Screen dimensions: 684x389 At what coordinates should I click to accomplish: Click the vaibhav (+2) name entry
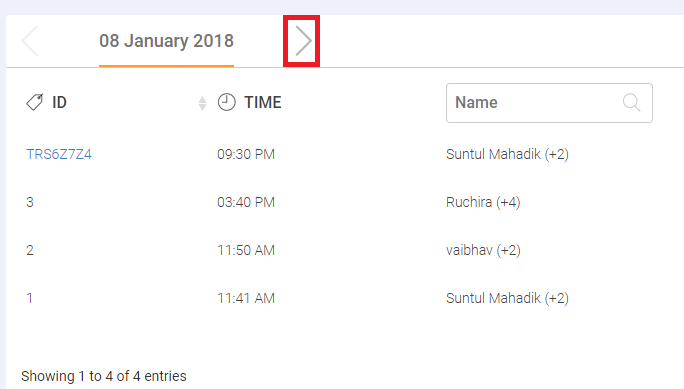(x=483, y=250)
